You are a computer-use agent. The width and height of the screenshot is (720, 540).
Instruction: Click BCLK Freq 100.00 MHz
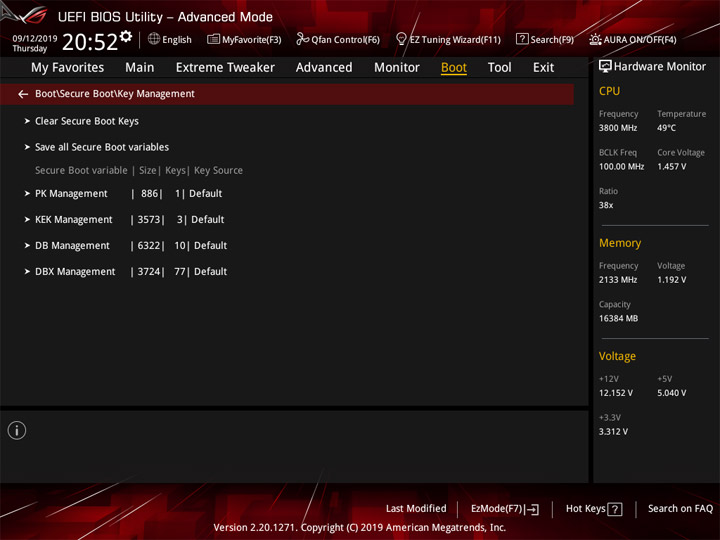point(621,167)
